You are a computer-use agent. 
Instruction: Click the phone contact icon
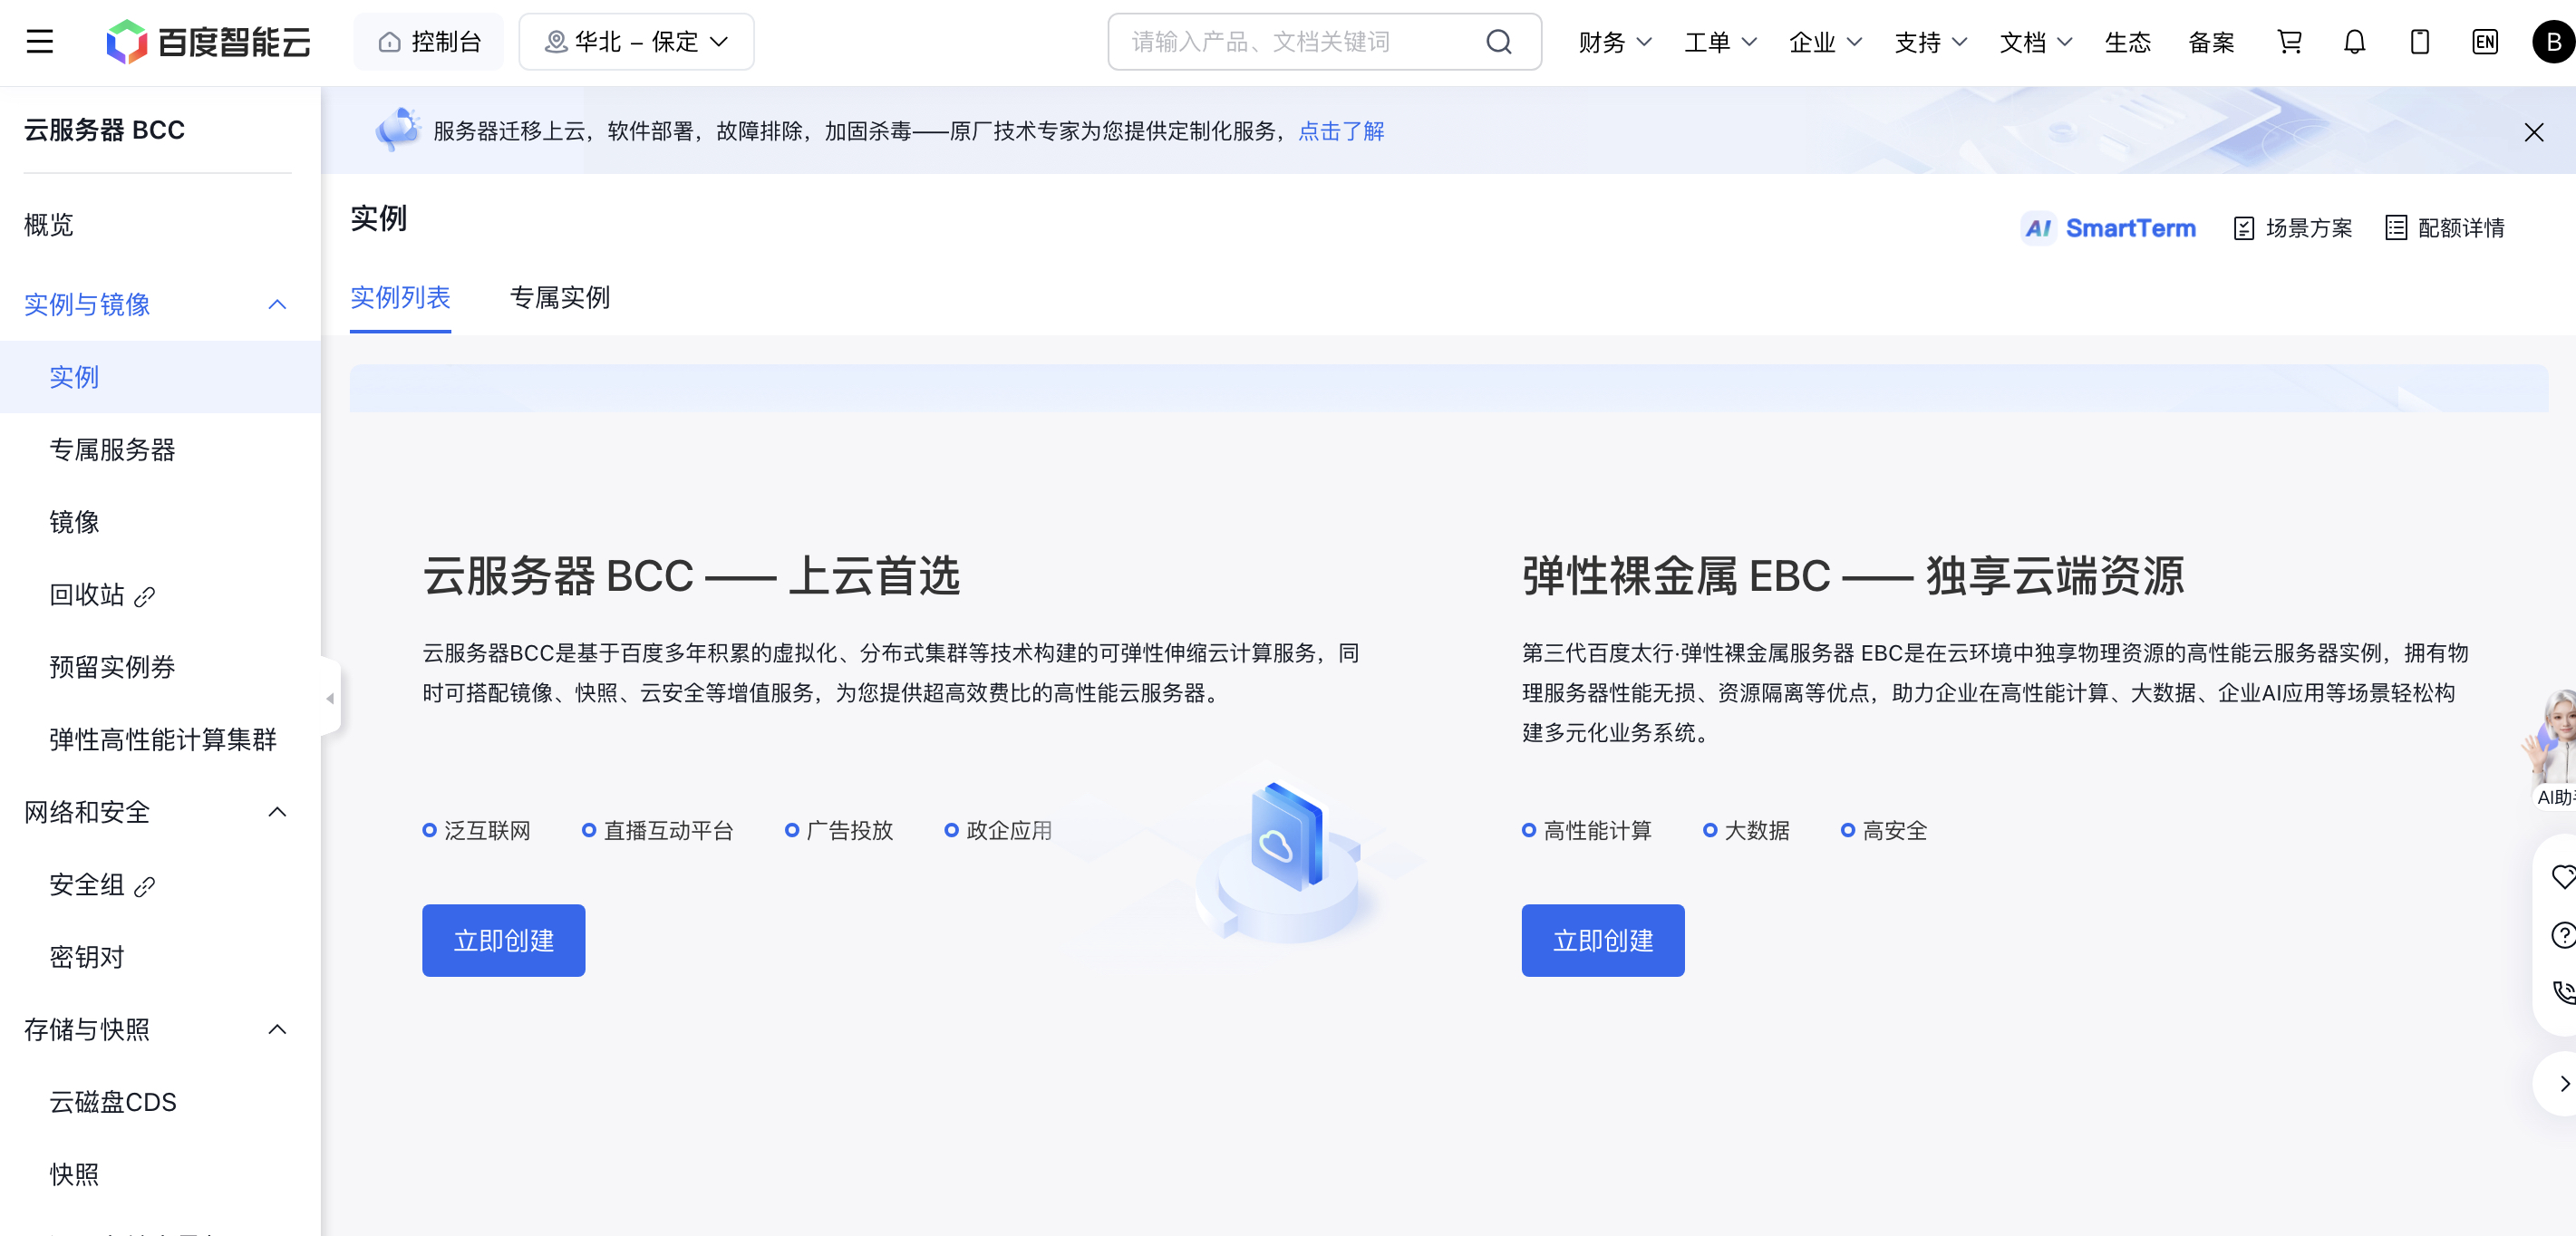pyautogui.click(x=2563, y=992)
